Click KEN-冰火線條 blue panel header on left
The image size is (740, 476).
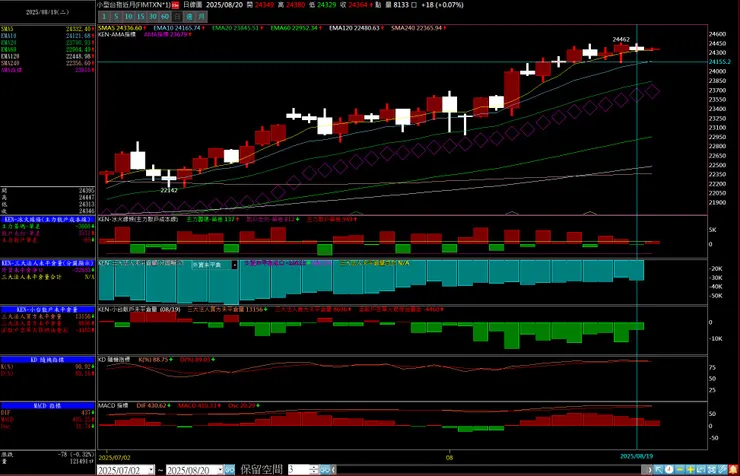pyautogui.click(x=47, y=219)
